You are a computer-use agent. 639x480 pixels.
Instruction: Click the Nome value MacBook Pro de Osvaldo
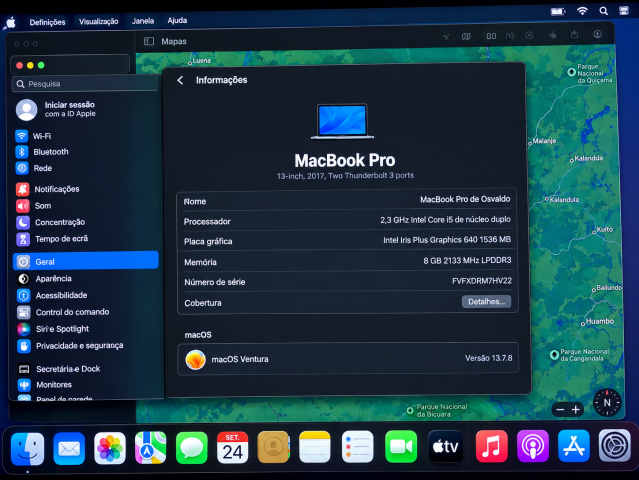click(465, 199)
